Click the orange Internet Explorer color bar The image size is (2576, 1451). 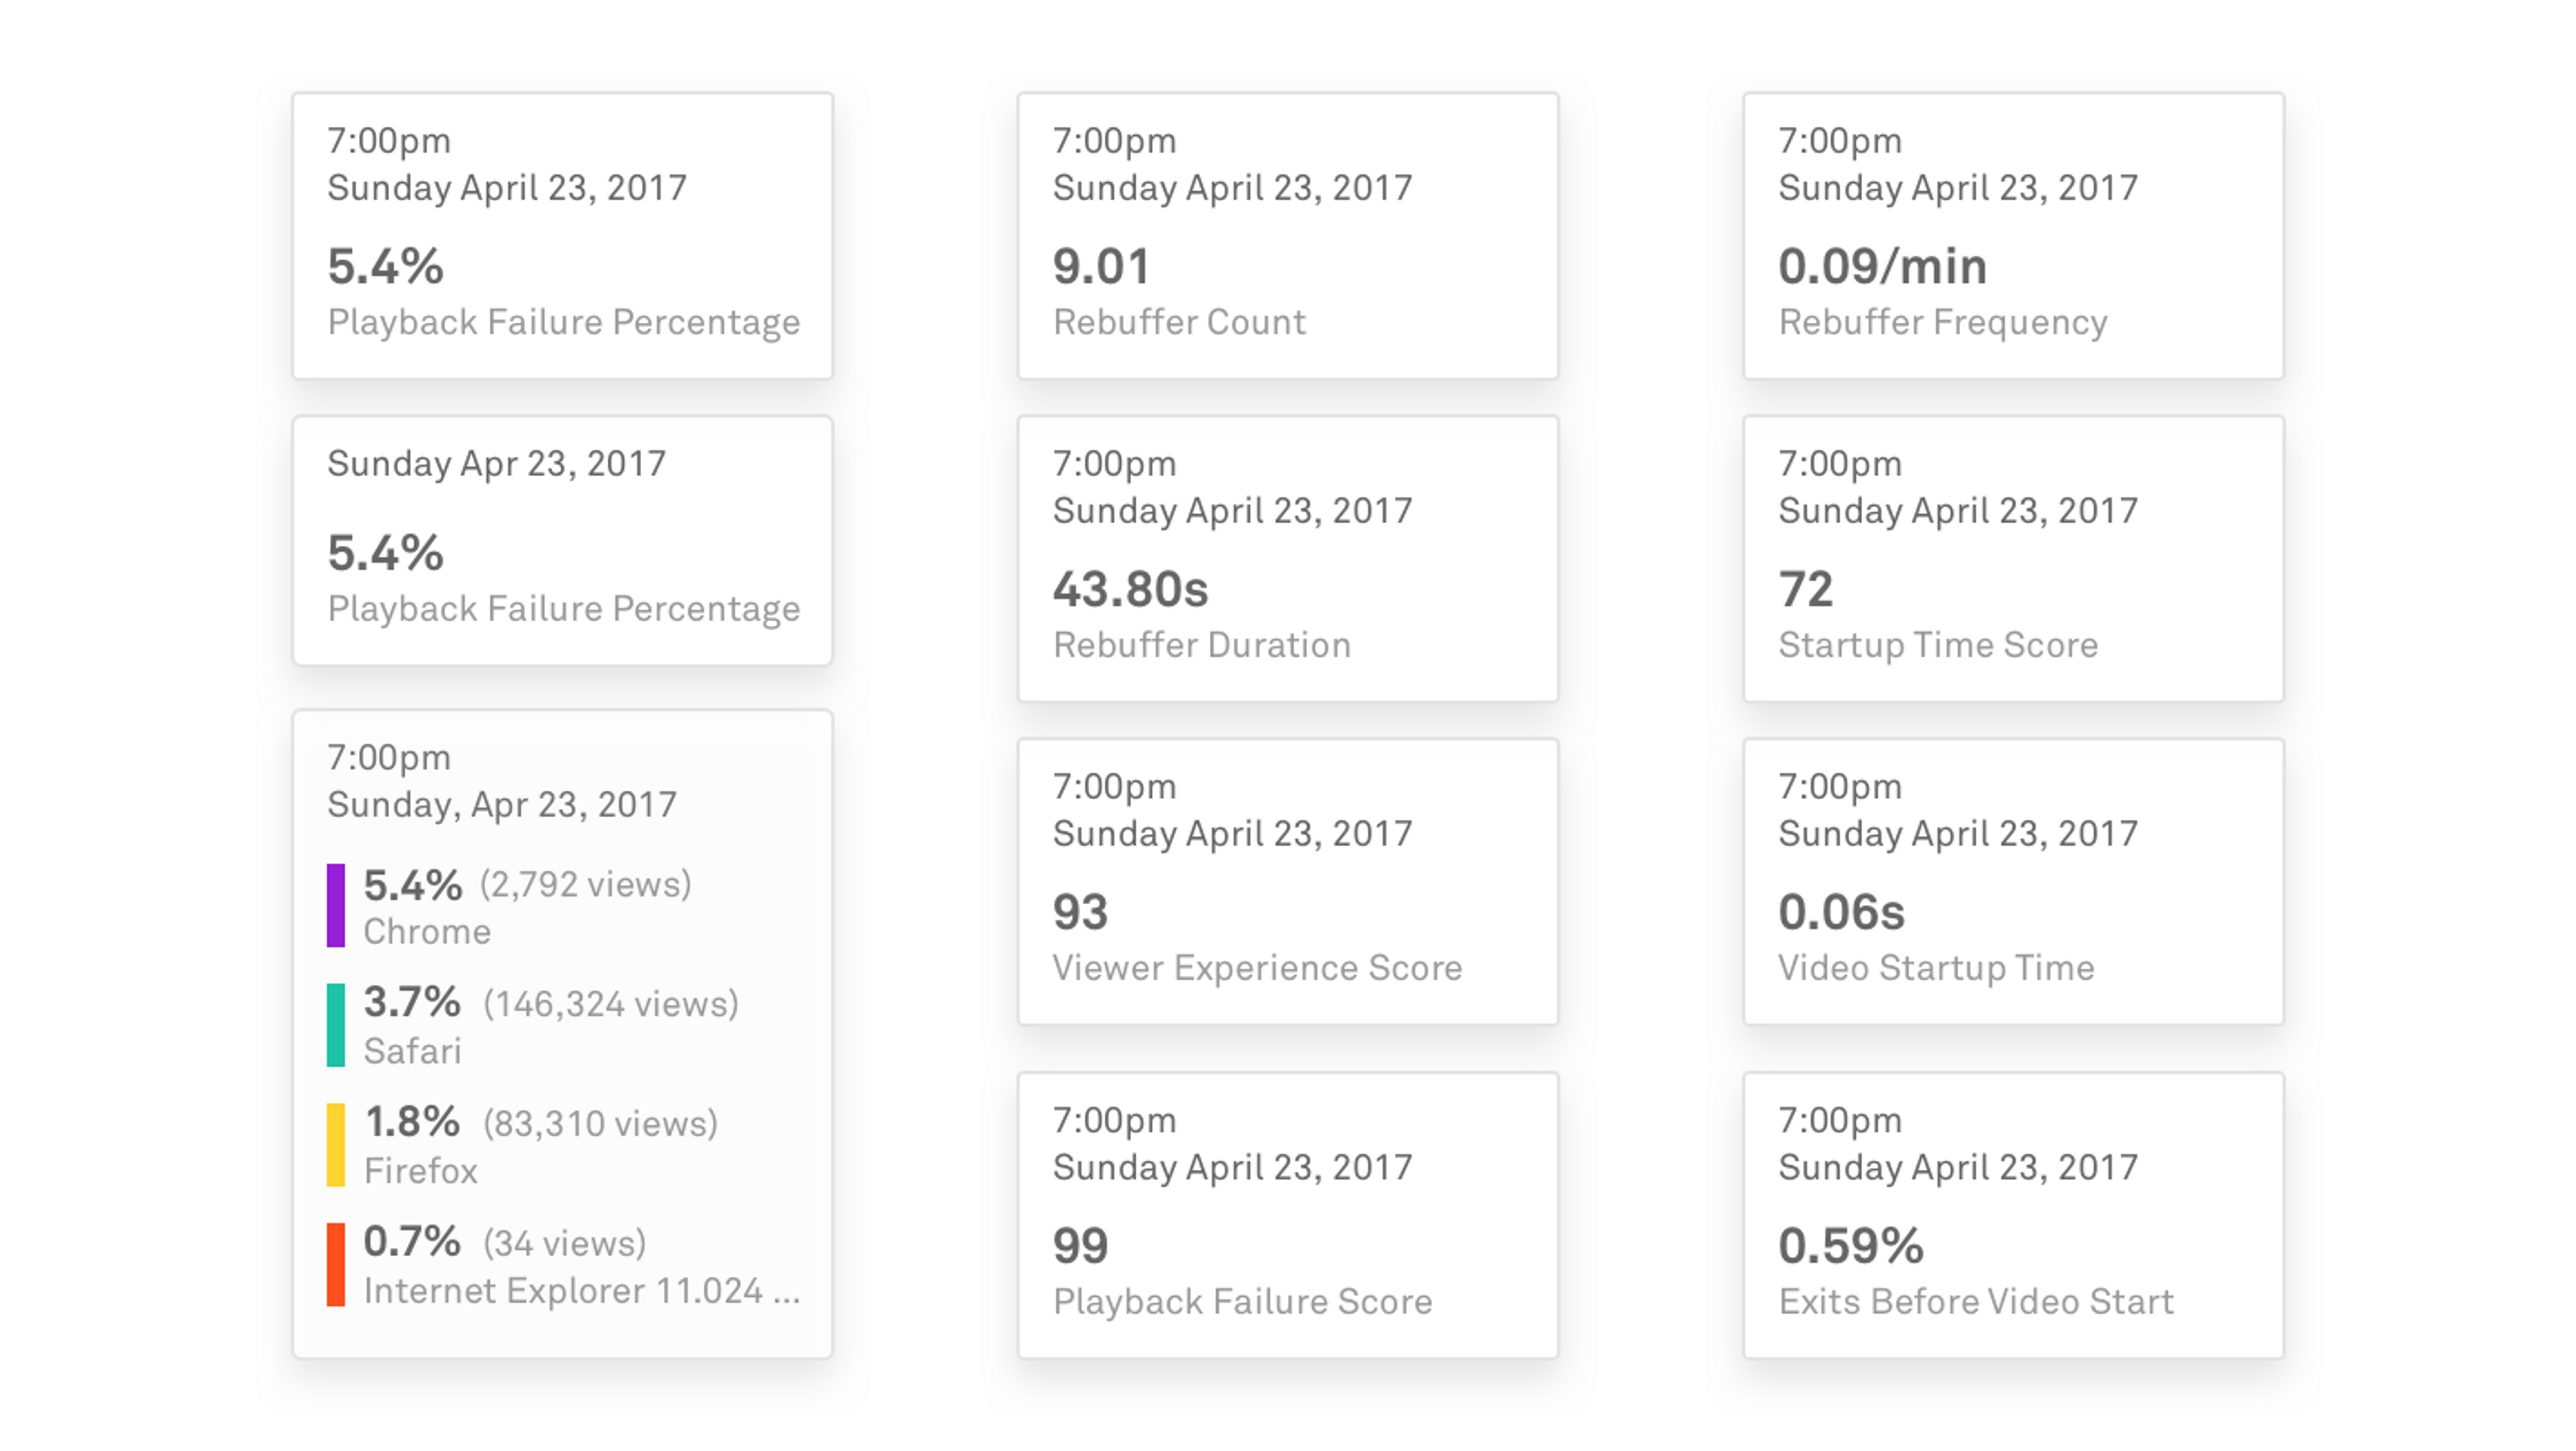(x=336, y=1265)
